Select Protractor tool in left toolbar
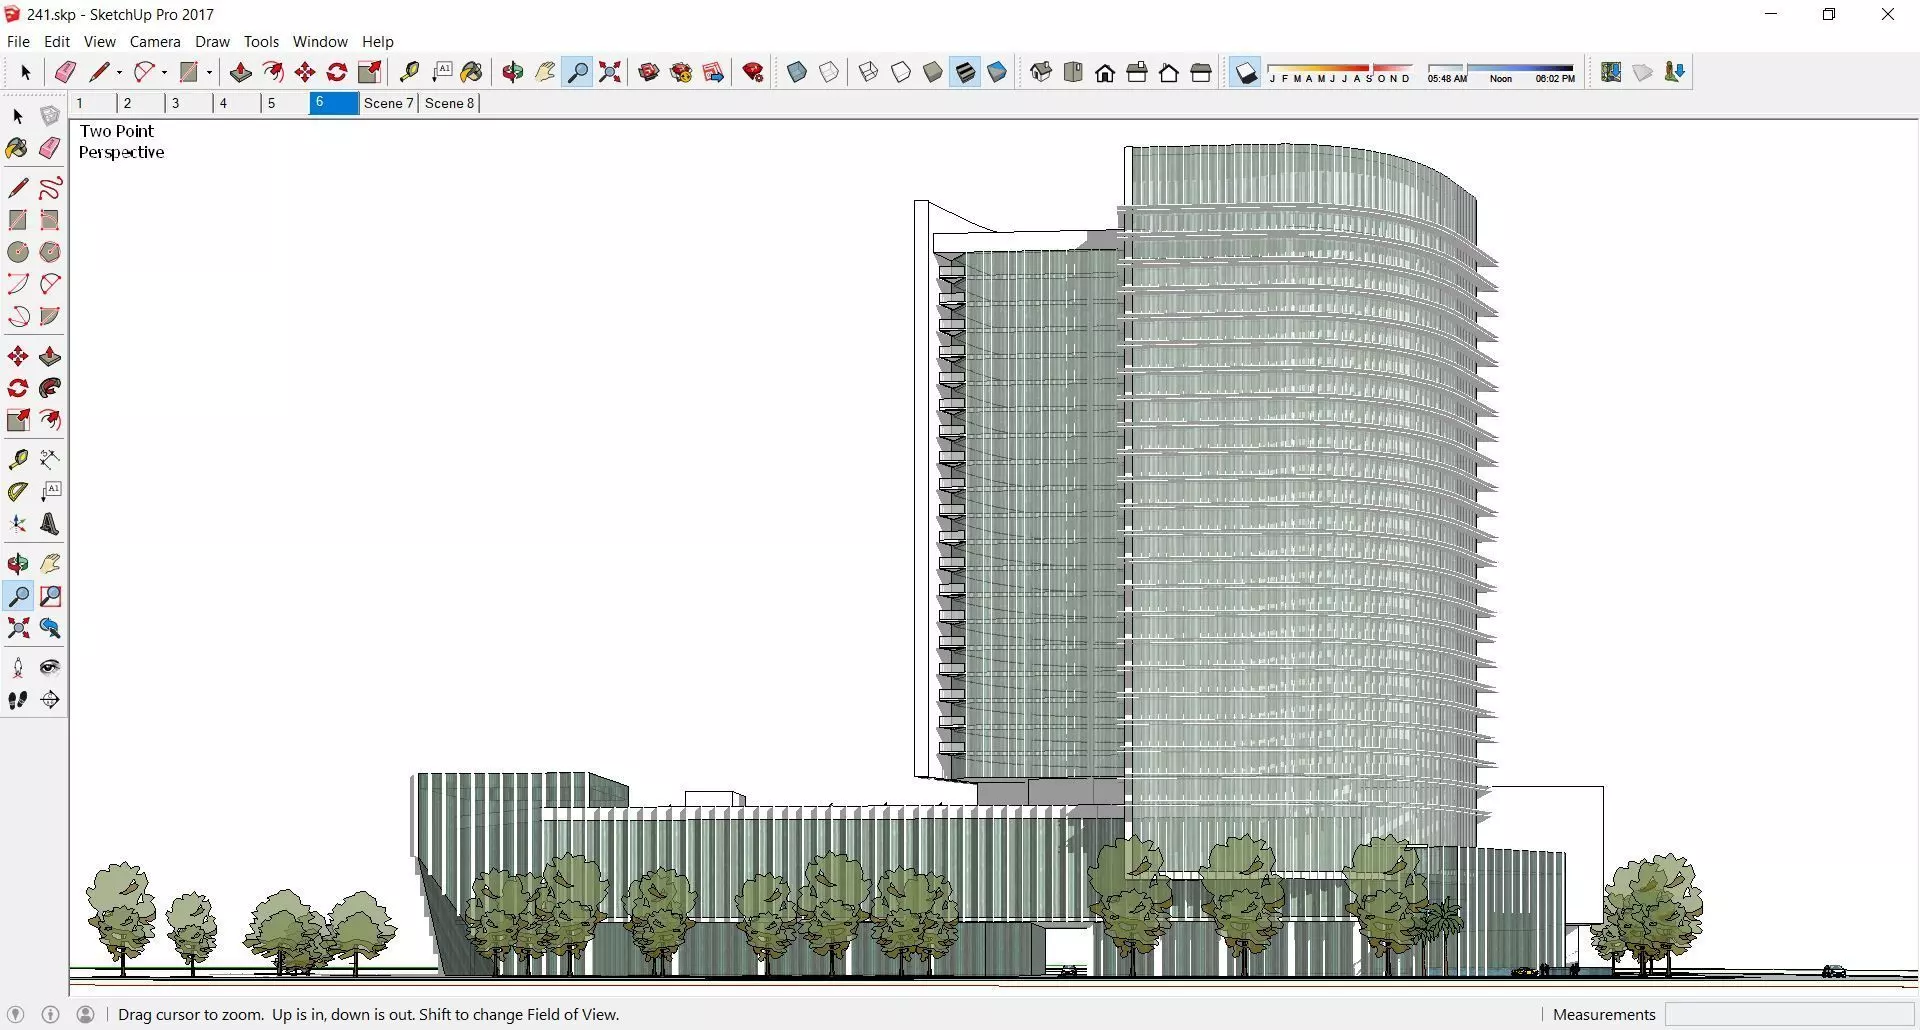The image size is (1920, 1030). click(x=18, y=492)
